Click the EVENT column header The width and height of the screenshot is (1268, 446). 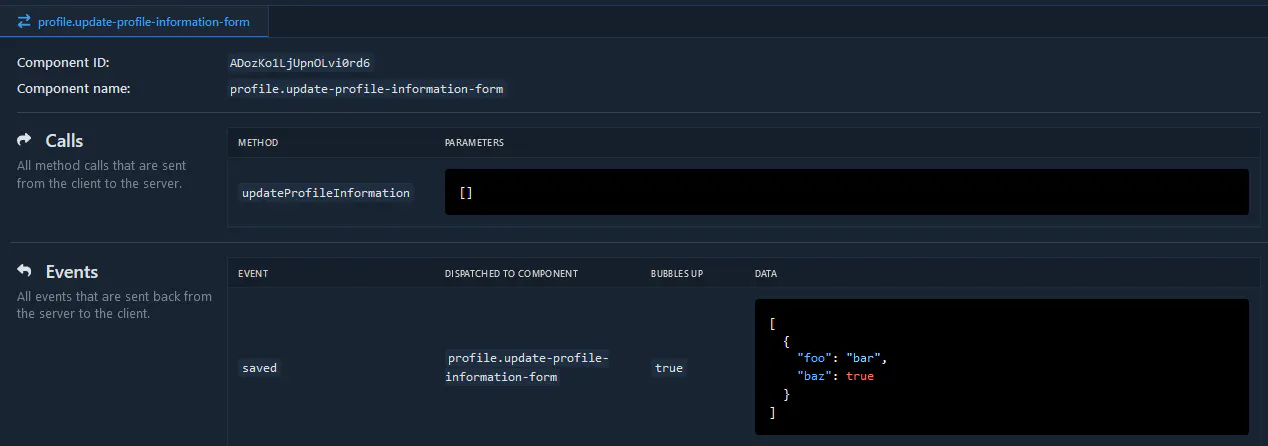253,274
